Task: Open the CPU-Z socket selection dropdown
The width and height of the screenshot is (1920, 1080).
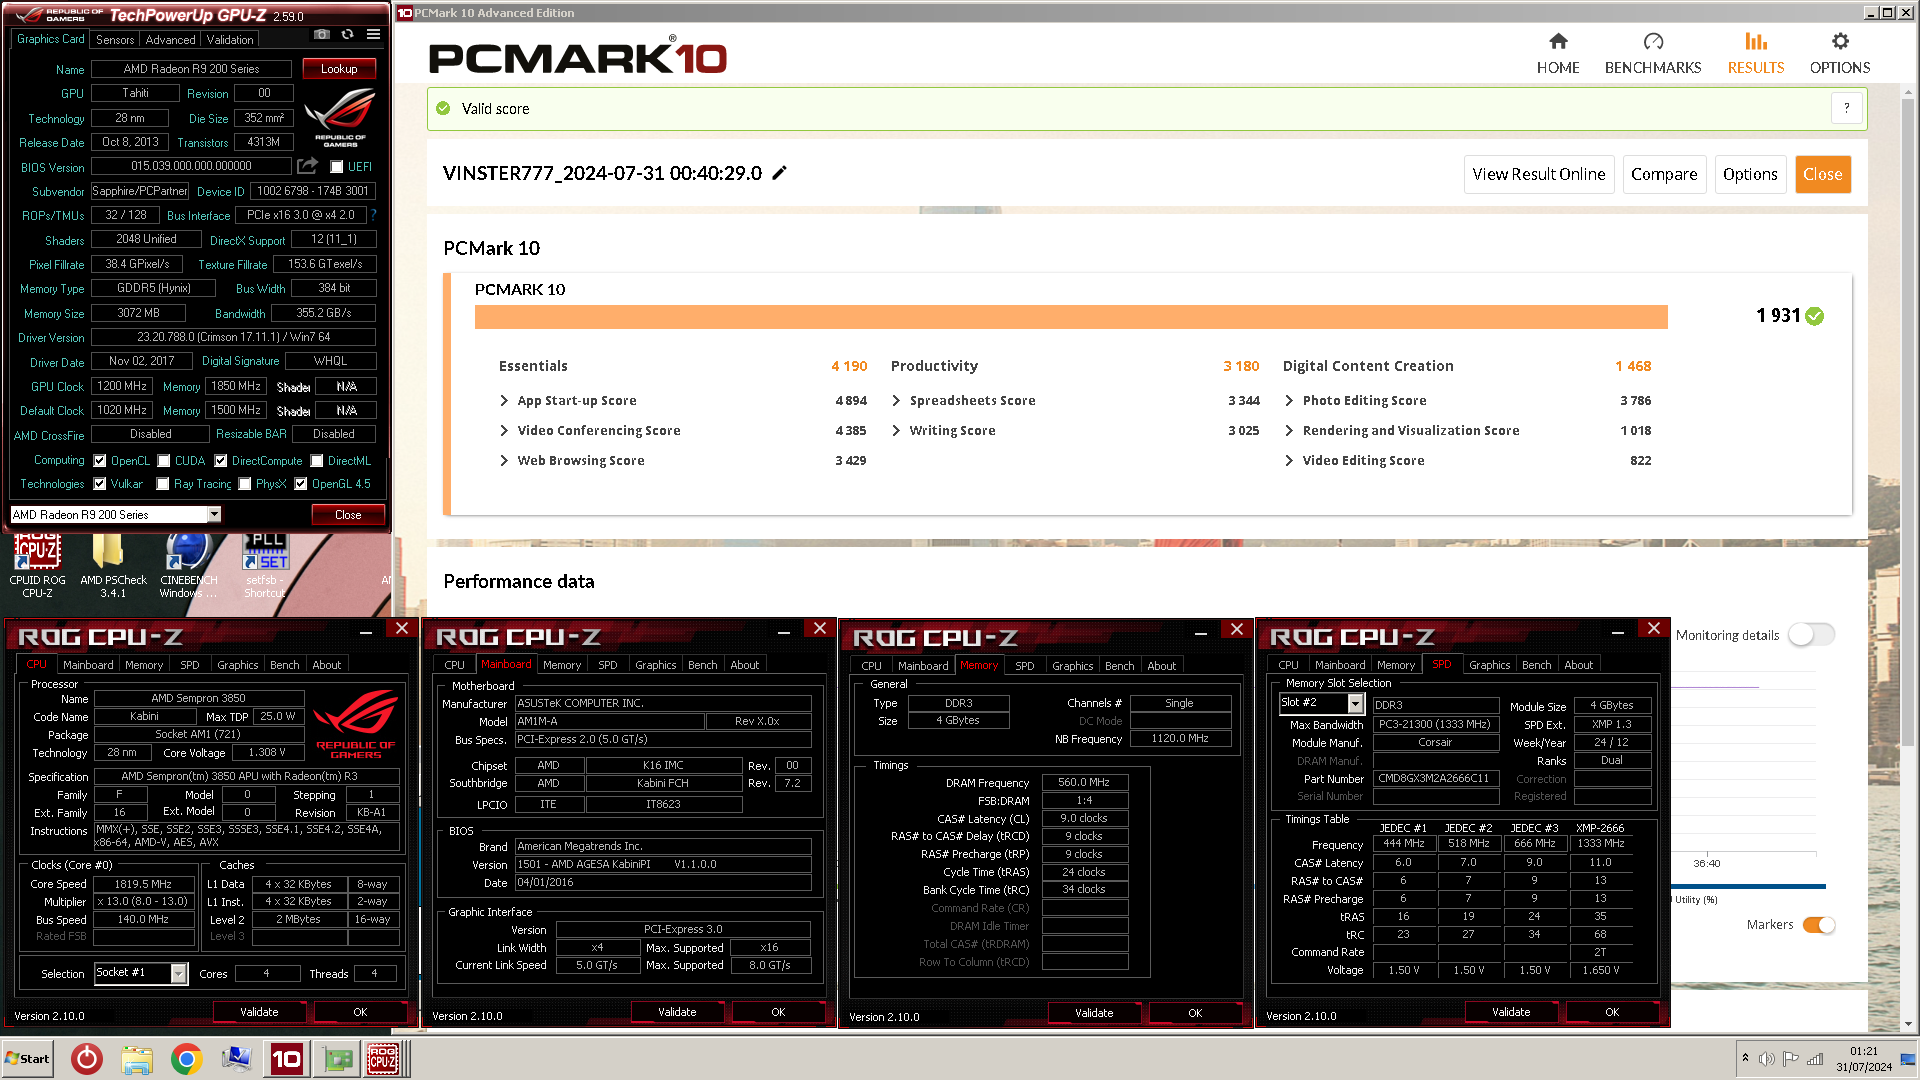Action: coord(179,973)
